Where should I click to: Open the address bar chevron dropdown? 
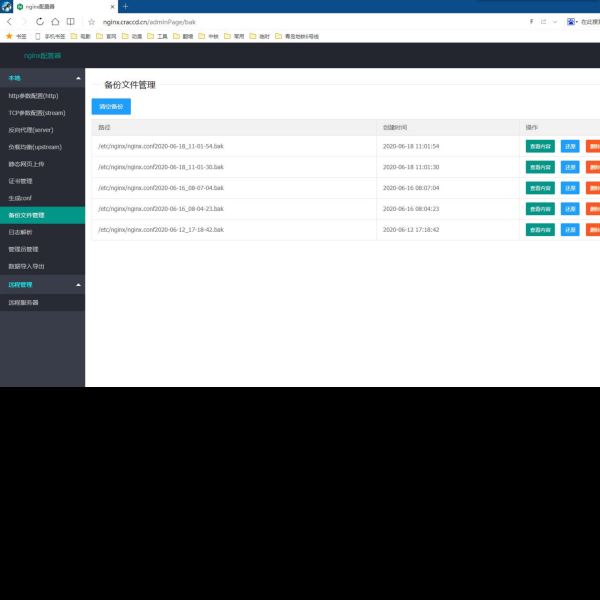tap(555, 22)
